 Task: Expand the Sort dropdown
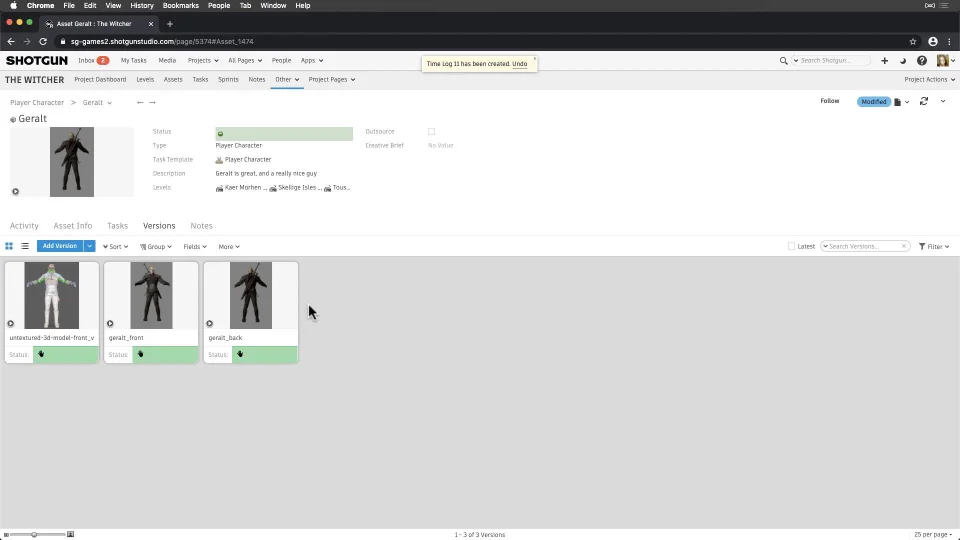pos(115,247)
